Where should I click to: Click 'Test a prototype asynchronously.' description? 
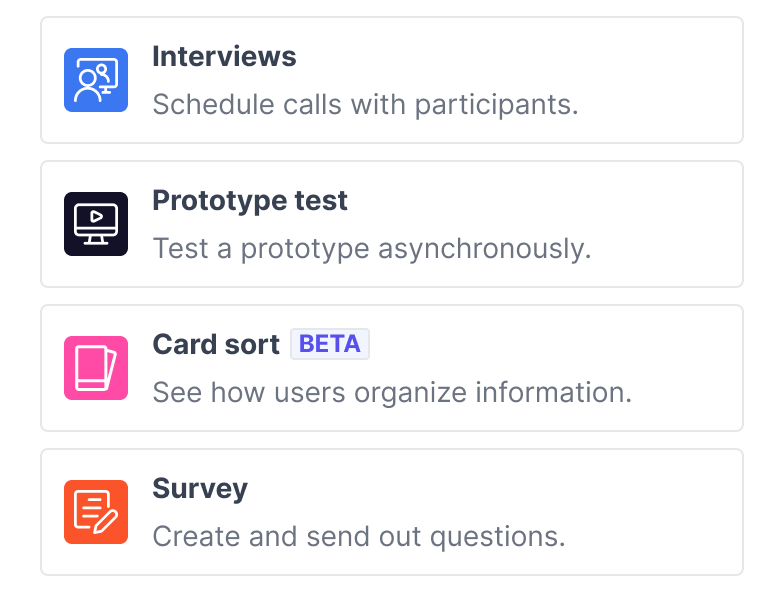[x=372, y=248]
